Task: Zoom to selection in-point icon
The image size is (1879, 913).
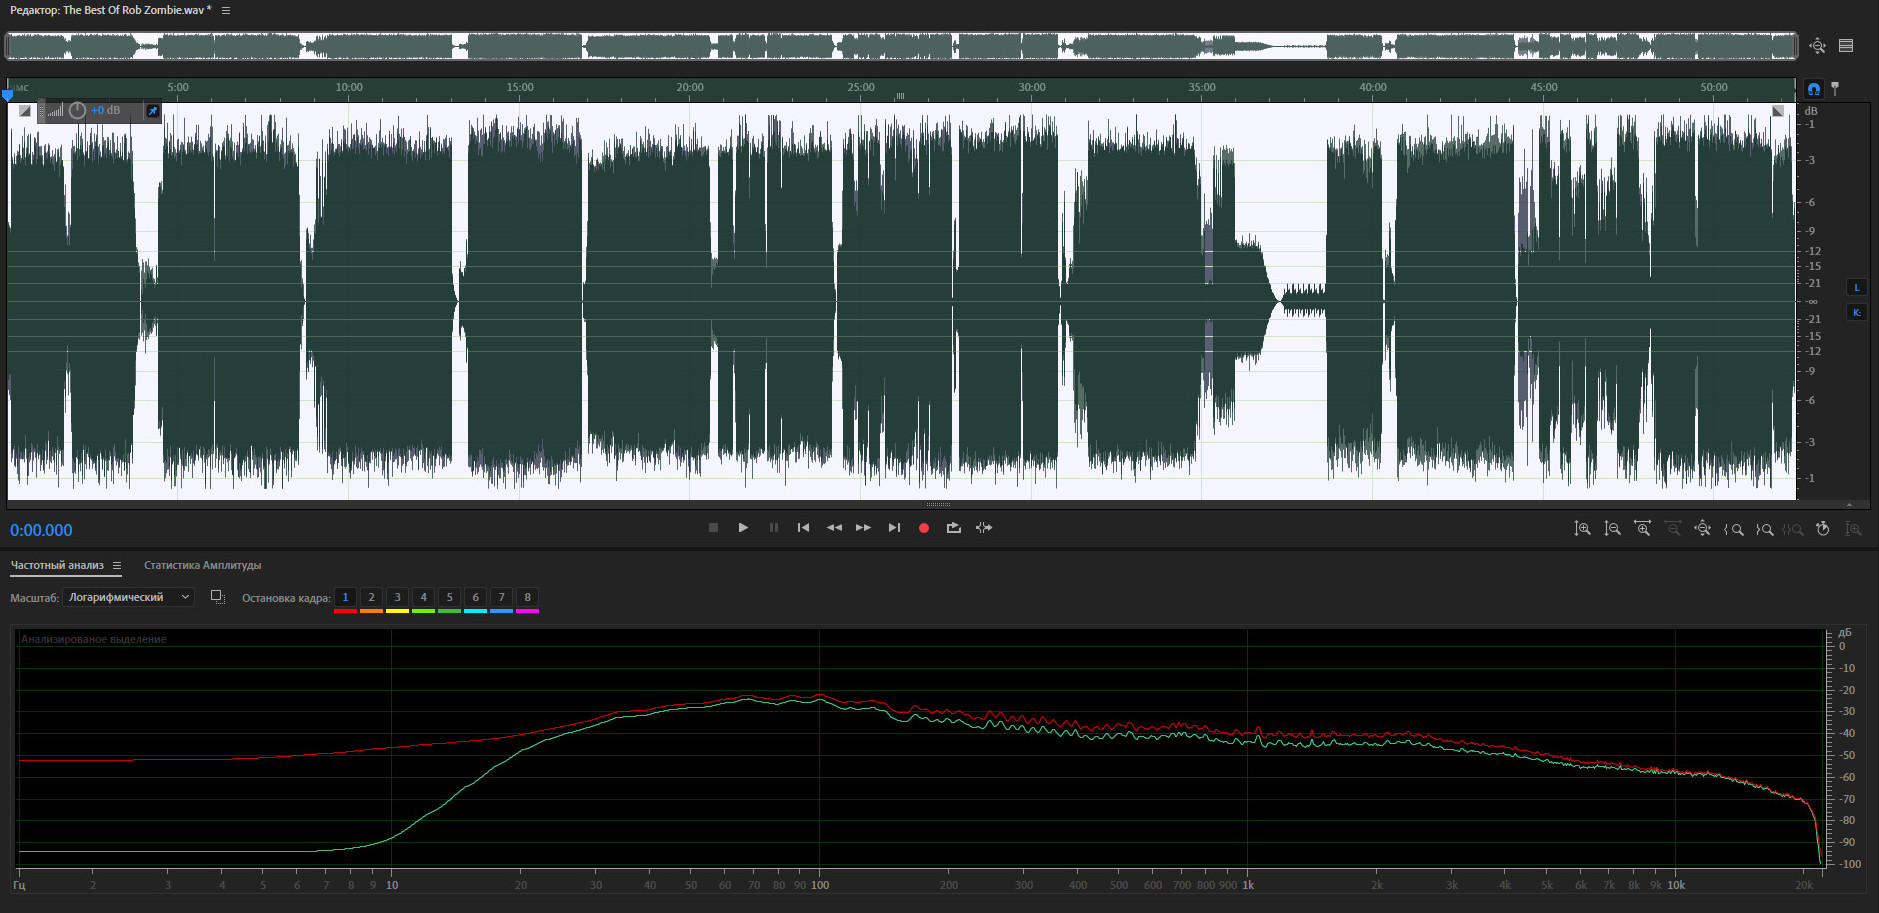Action: [1734, 529]
